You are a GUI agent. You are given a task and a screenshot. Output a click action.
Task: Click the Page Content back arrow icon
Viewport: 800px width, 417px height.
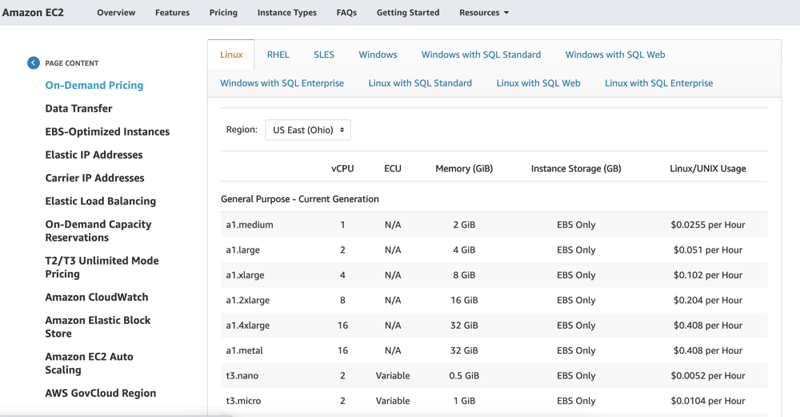33,63
